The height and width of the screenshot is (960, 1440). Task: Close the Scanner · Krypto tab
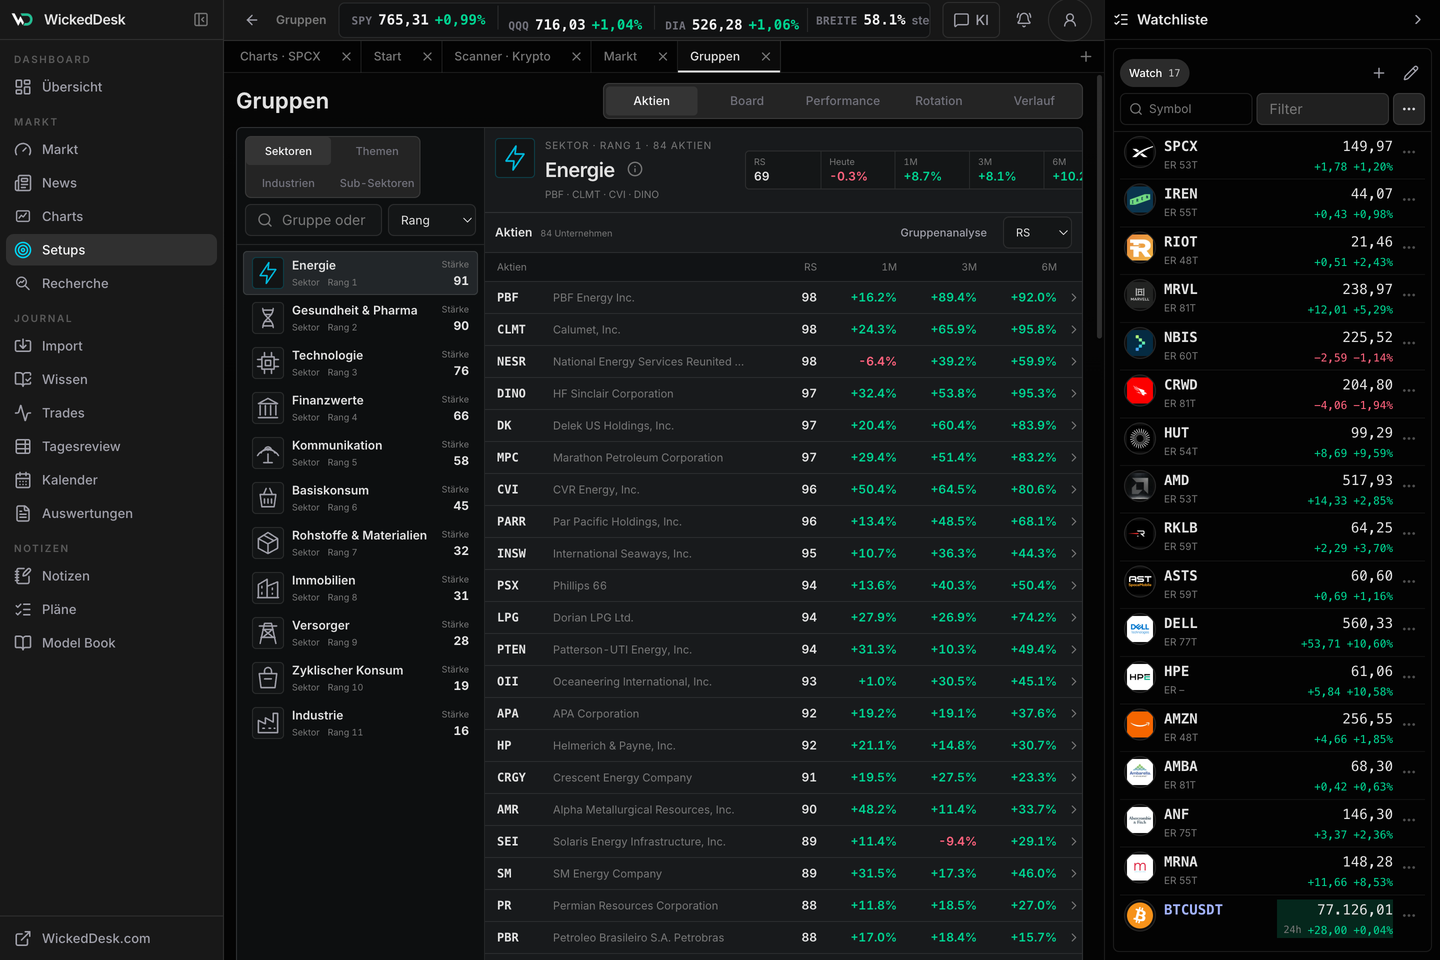tap(576, 57)
